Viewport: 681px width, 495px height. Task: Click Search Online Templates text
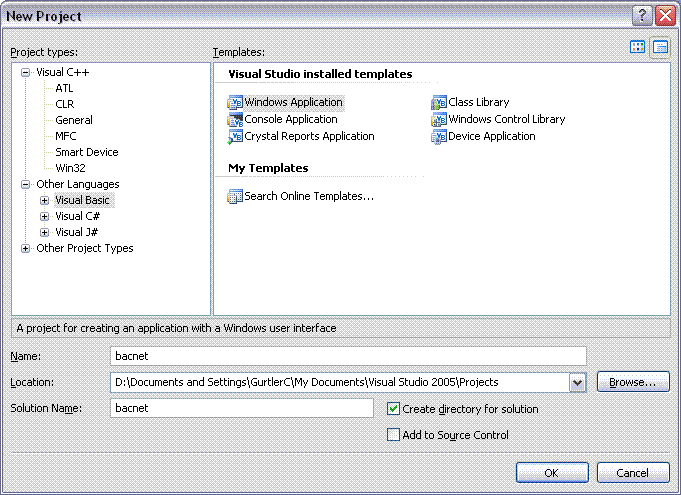coord(309,197)
